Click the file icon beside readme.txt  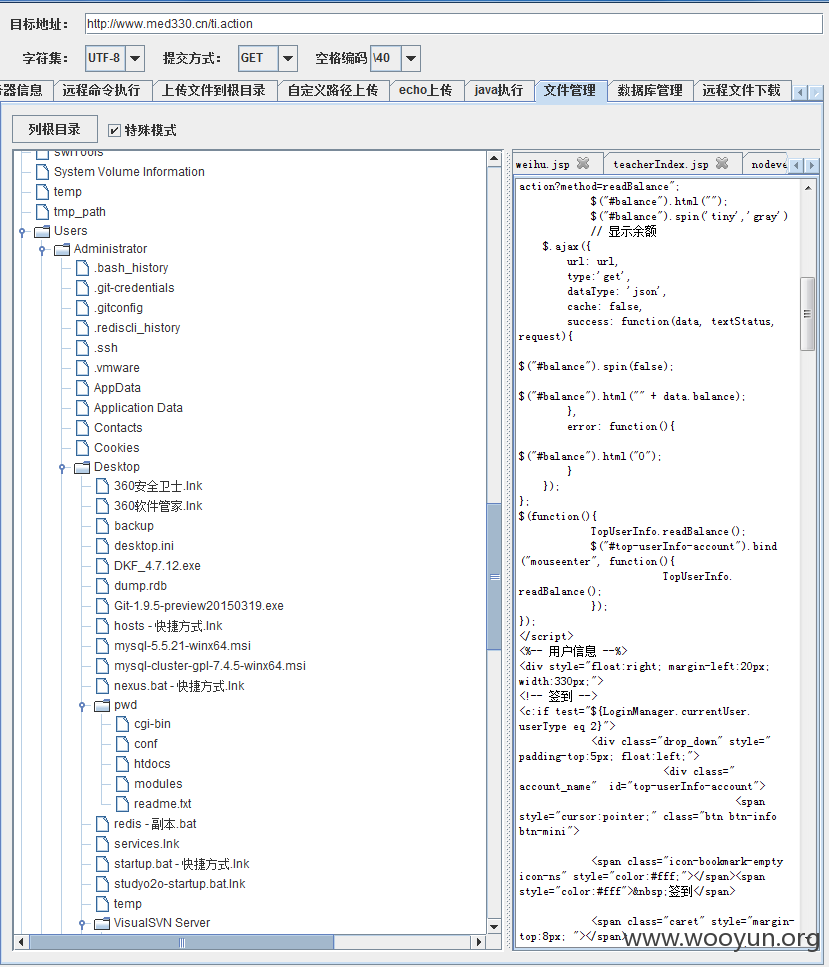[x=123, y=804]
